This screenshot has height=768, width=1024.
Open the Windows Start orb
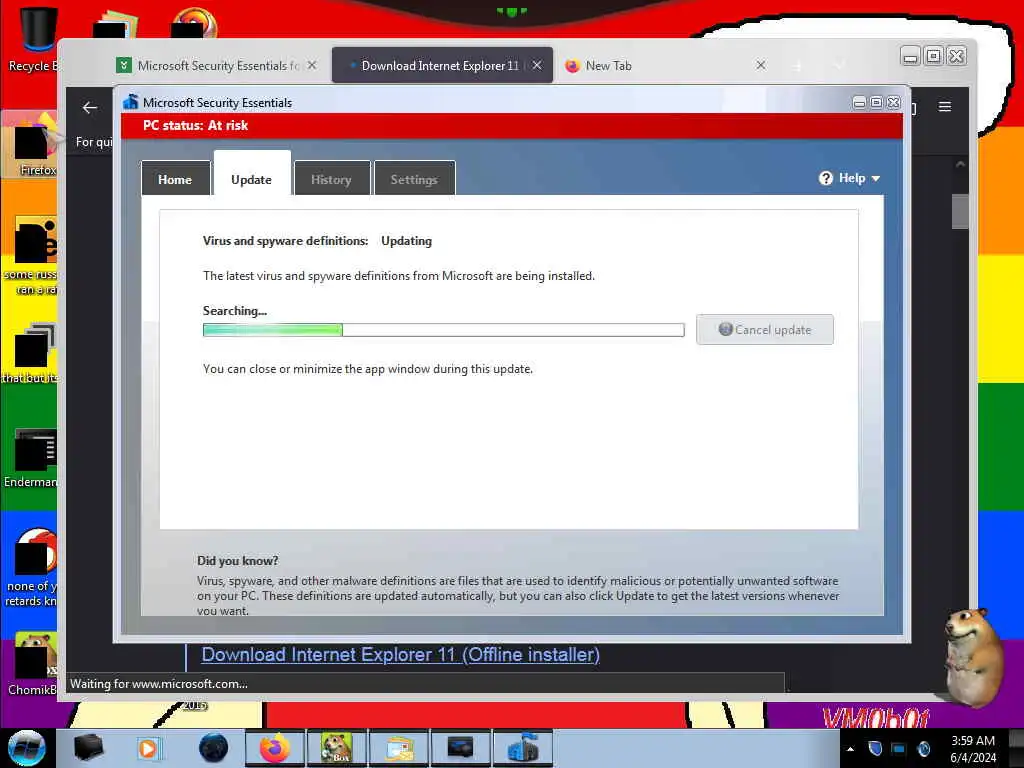coord(26,748)
